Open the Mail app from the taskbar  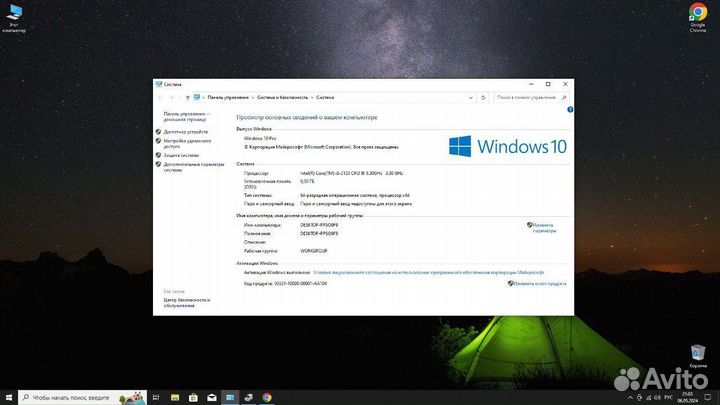[212, 398]
